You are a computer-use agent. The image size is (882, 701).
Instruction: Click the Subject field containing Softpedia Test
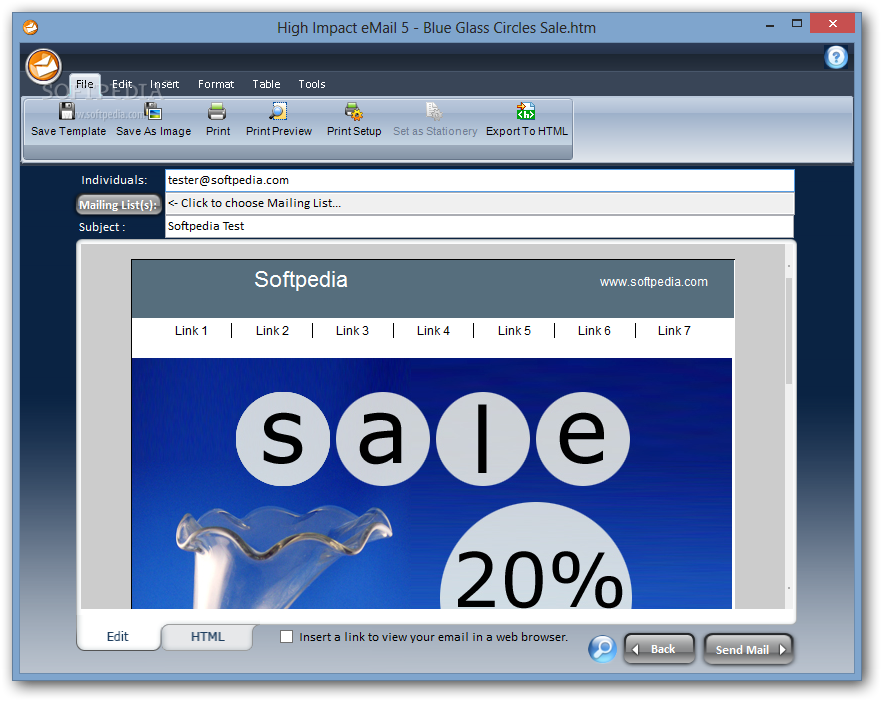[479, 226]
